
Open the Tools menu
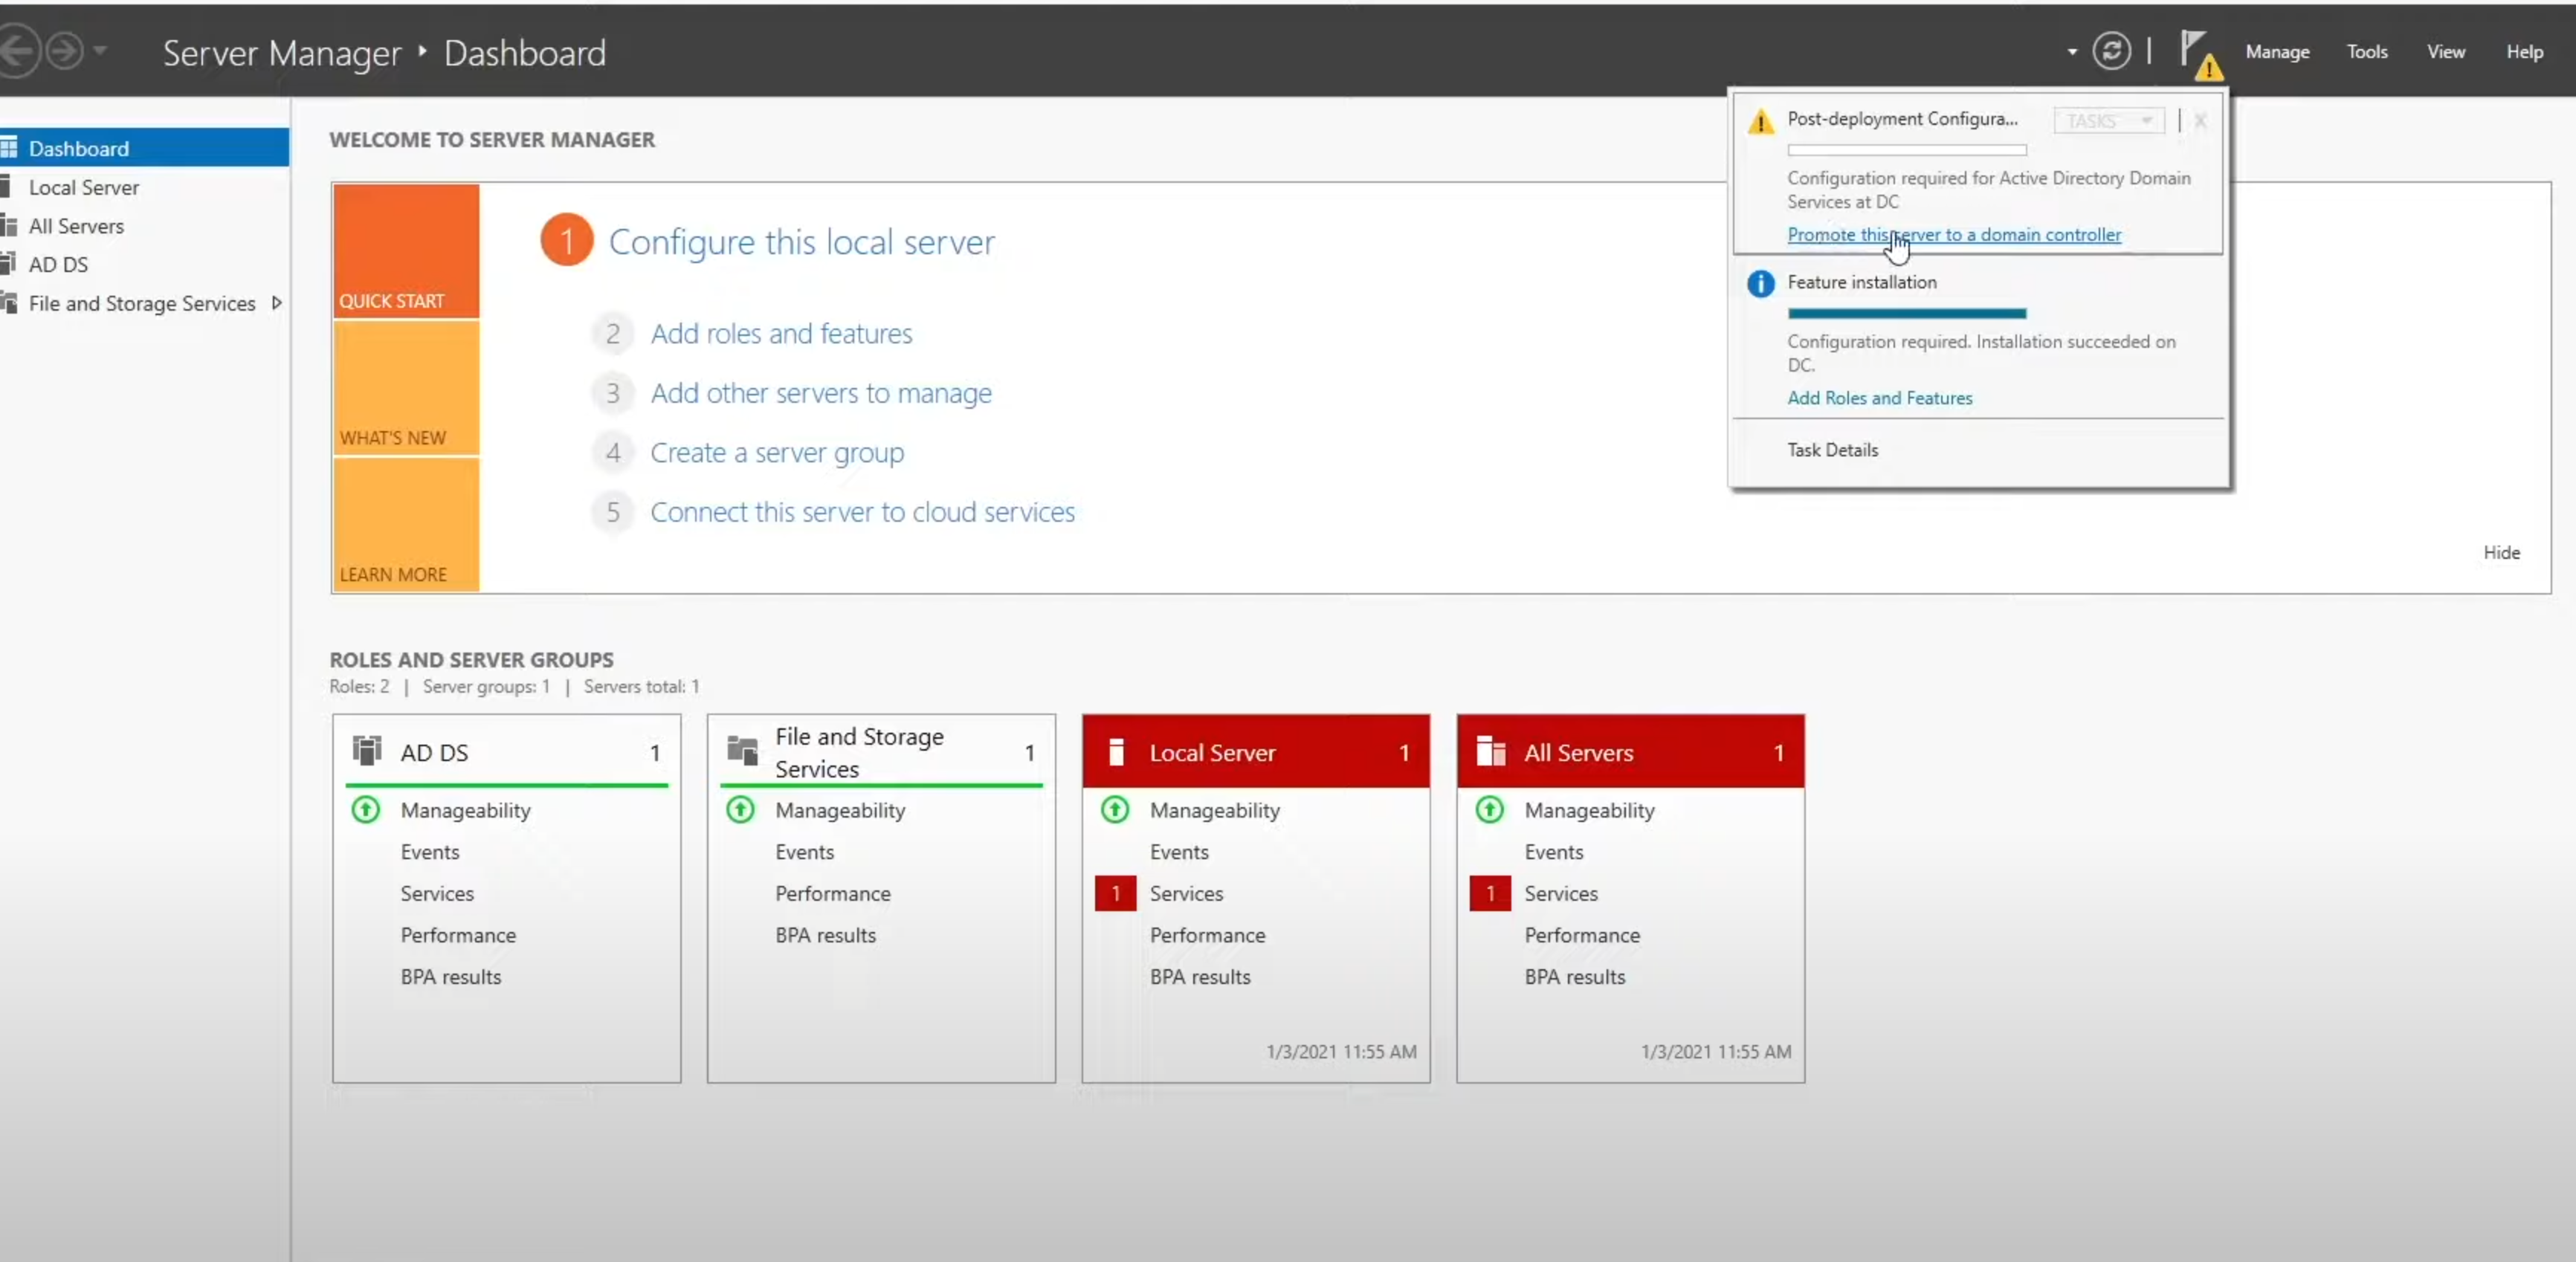tap(2367, 52)
